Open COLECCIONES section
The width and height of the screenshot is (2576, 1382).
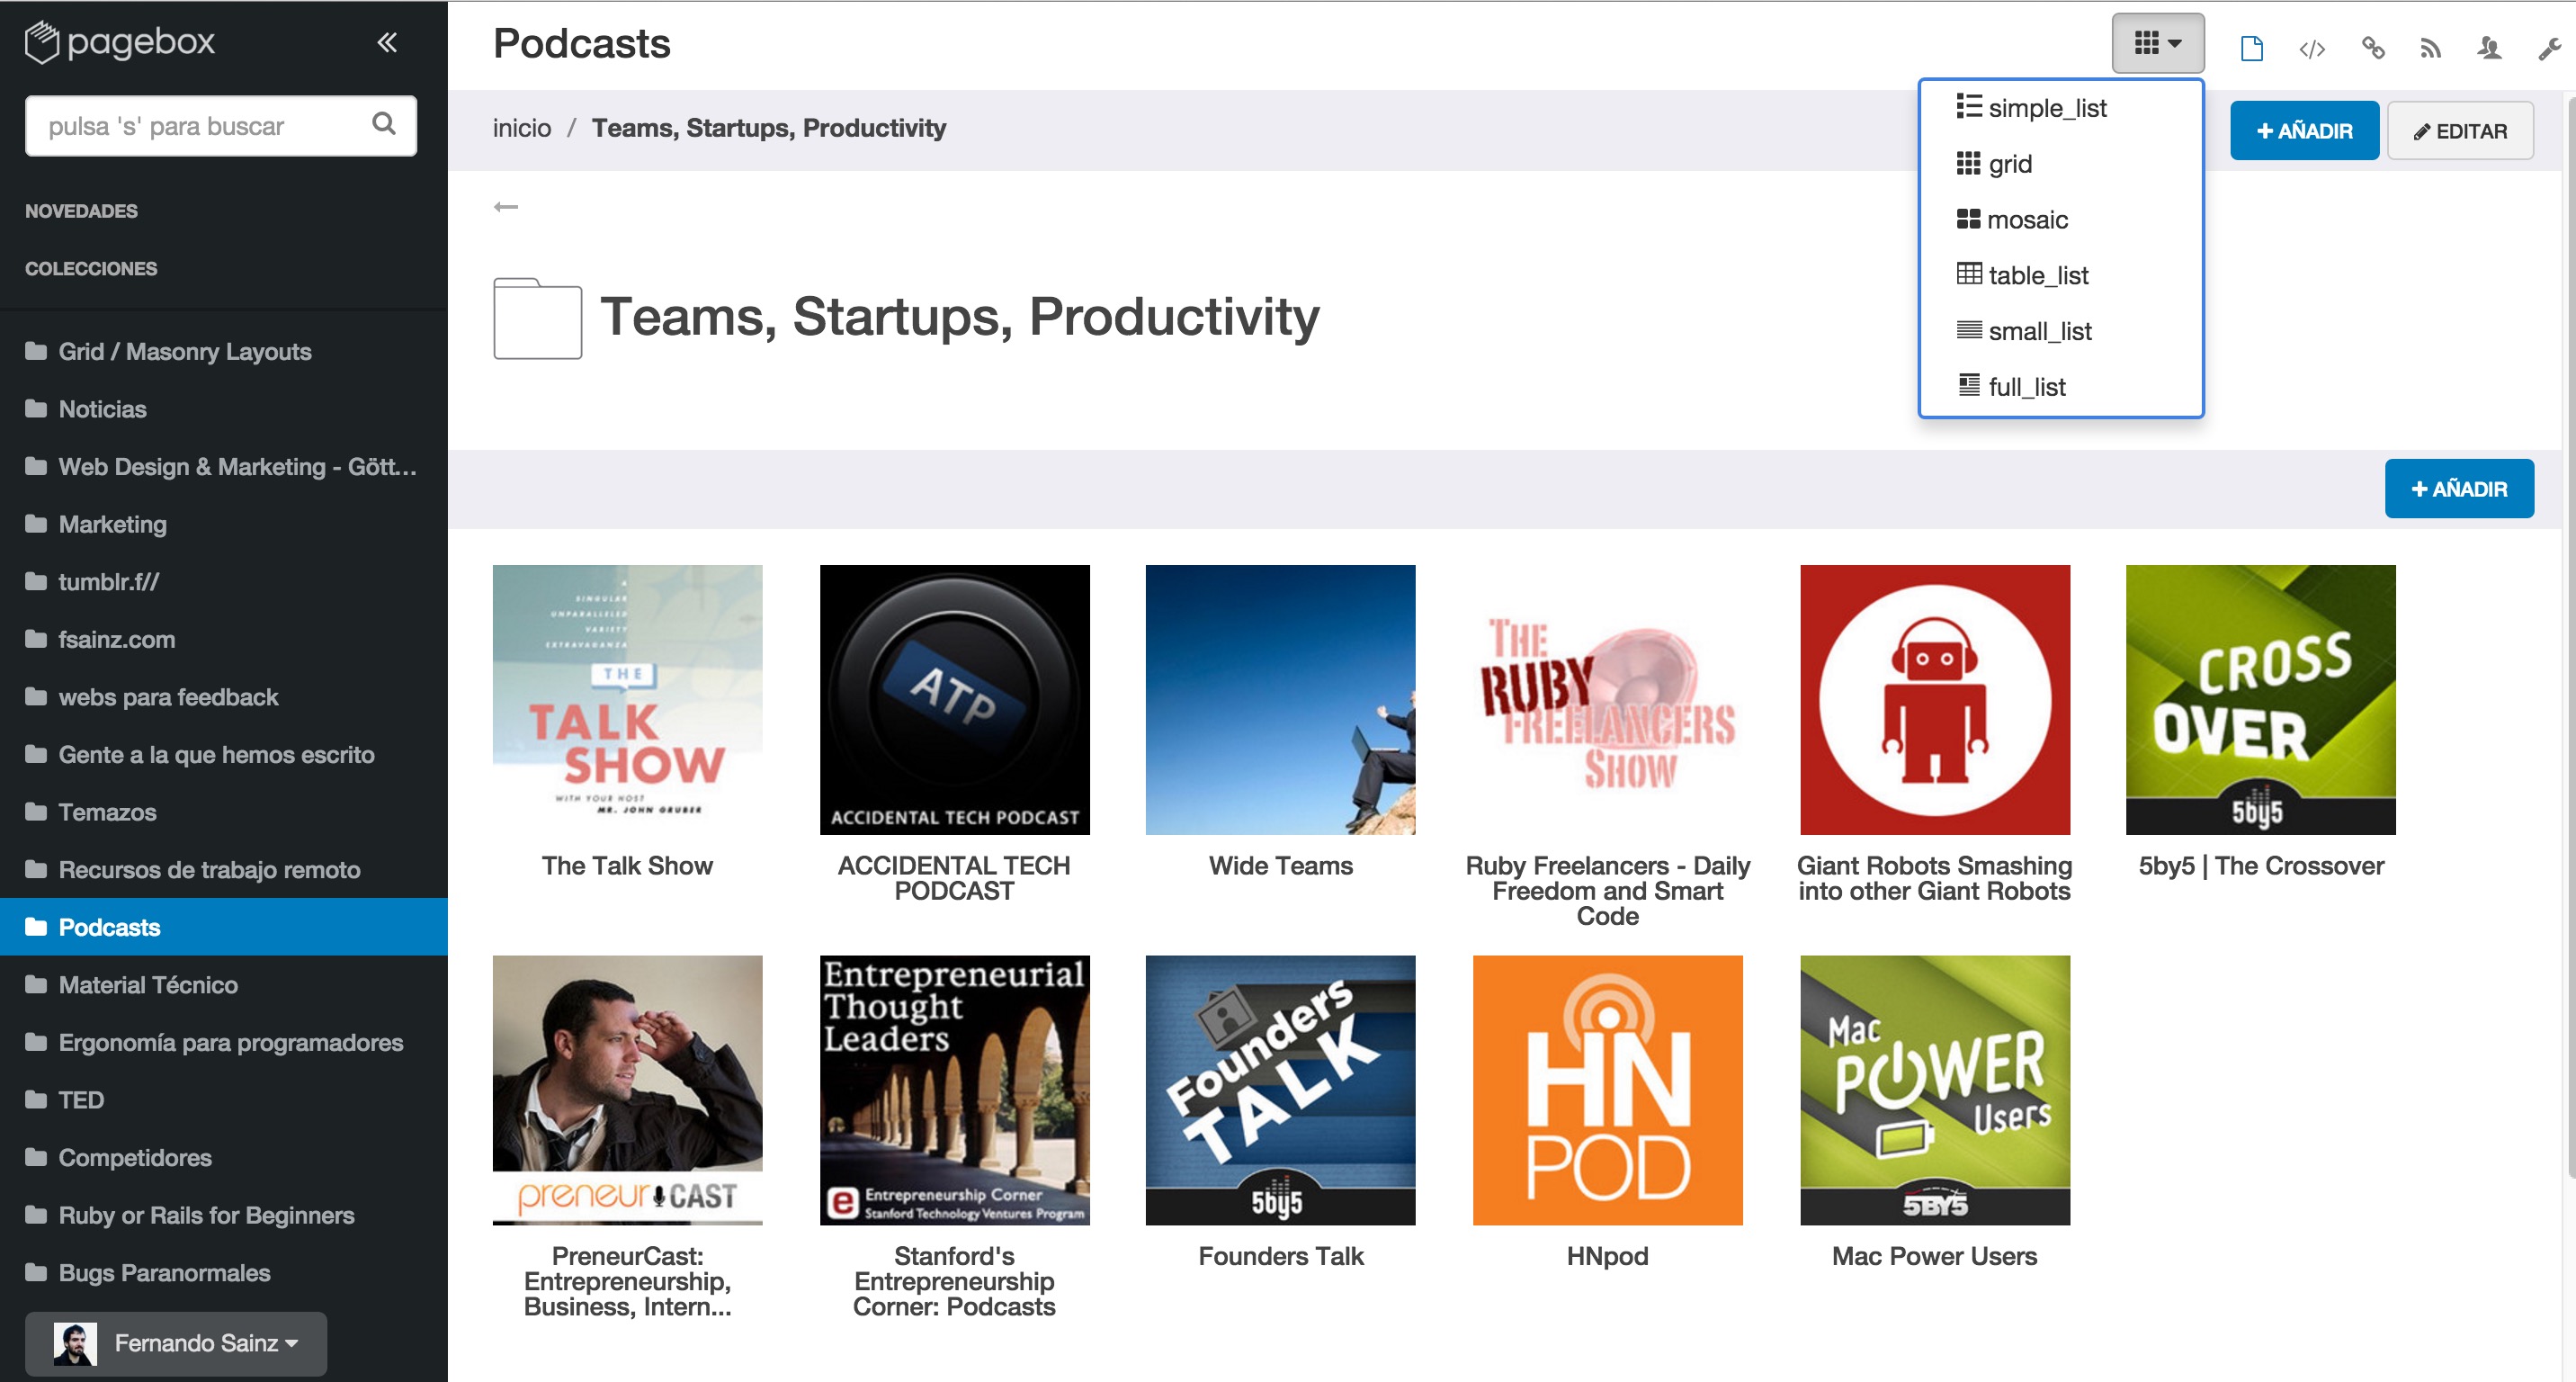pyautogui.click(x=91, y=269)
